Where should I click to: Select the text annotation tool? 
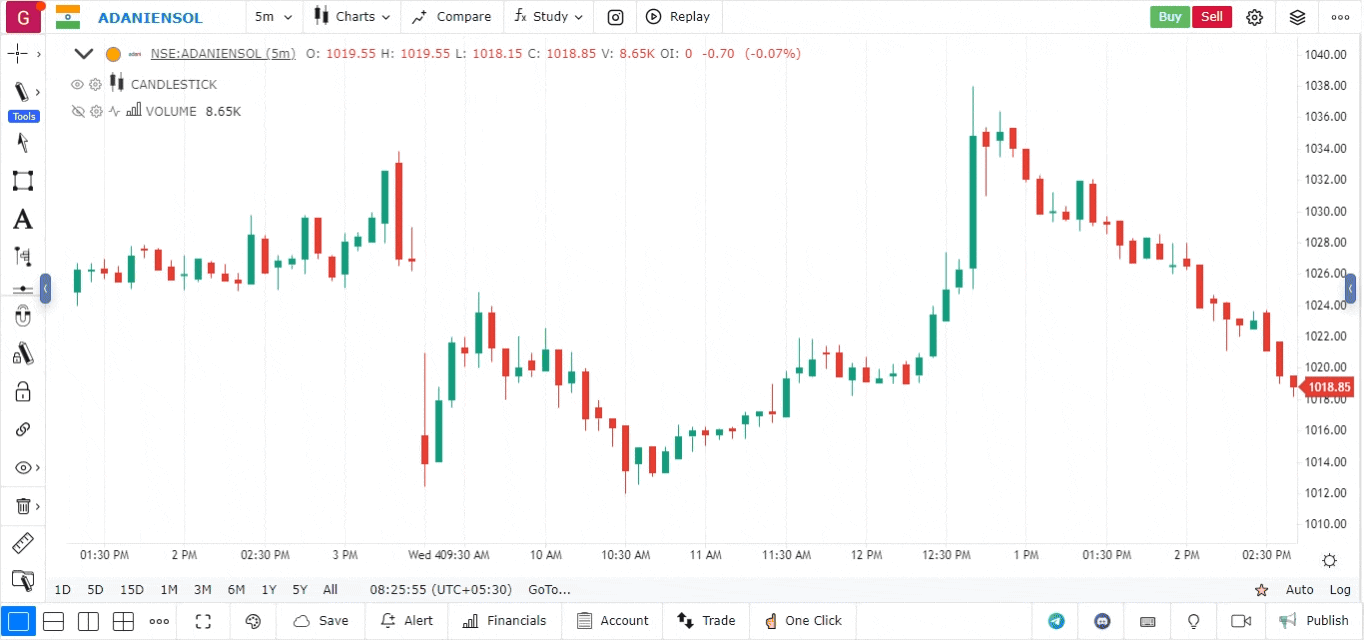coord(22,219)
